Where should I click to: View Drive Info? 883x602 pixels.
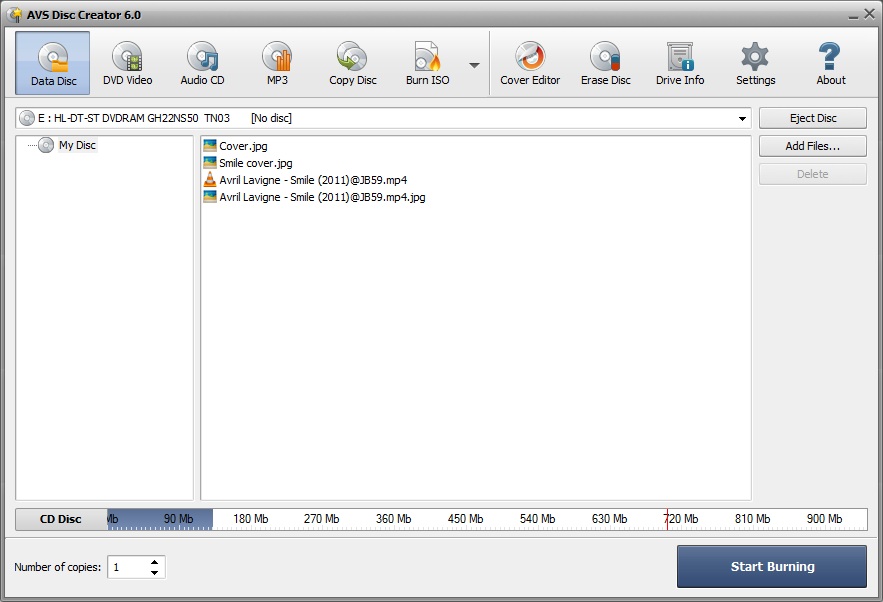pos(679,62)
